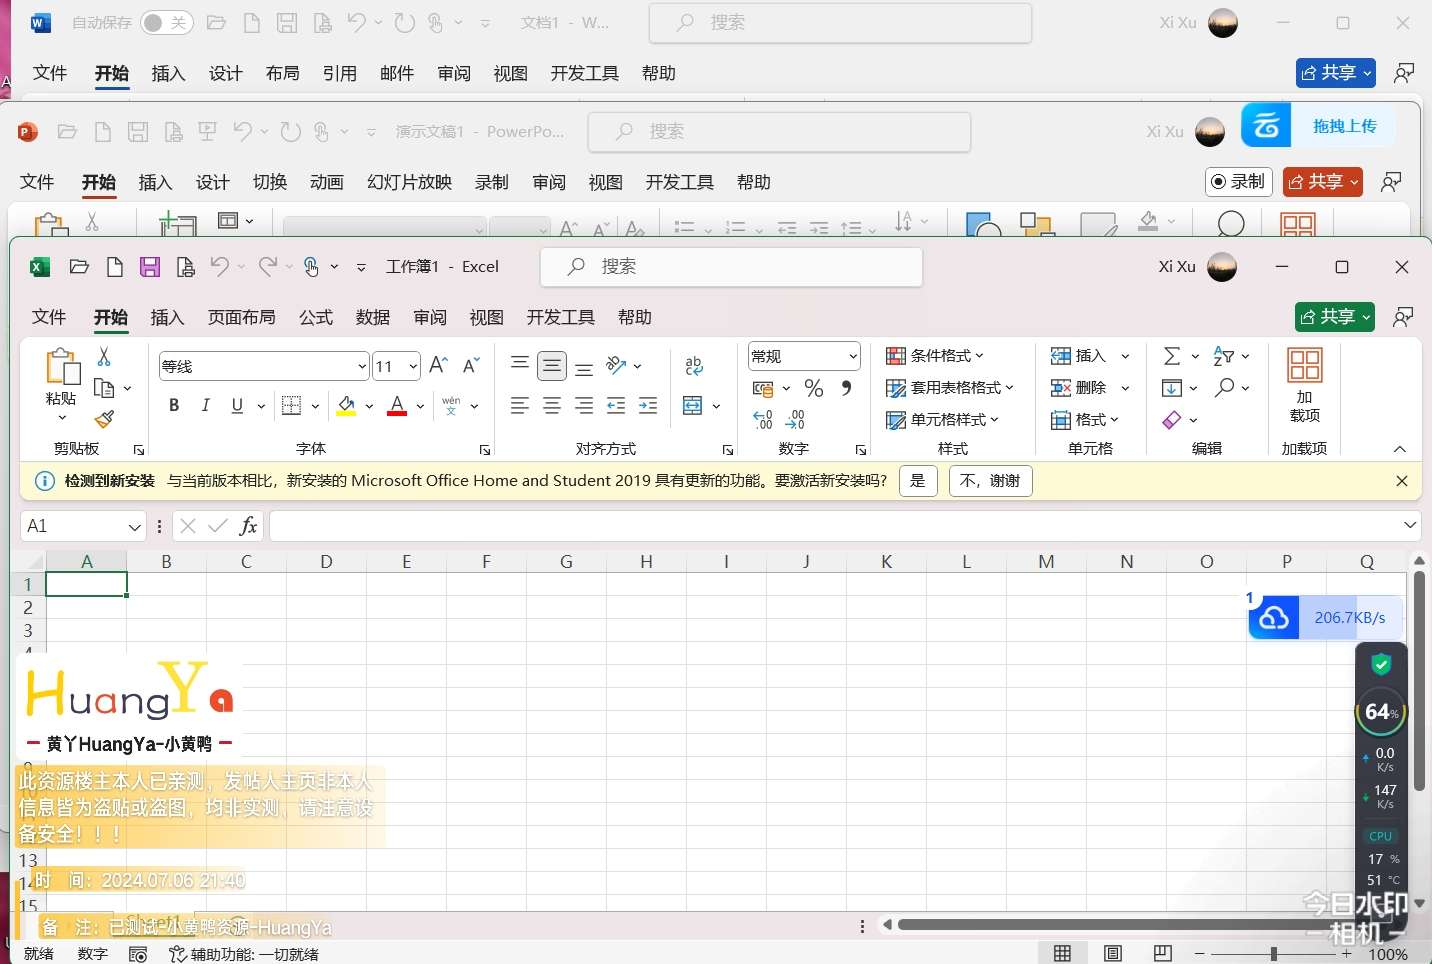Click the Excel 共享 share button

[x=1334, y=317]
